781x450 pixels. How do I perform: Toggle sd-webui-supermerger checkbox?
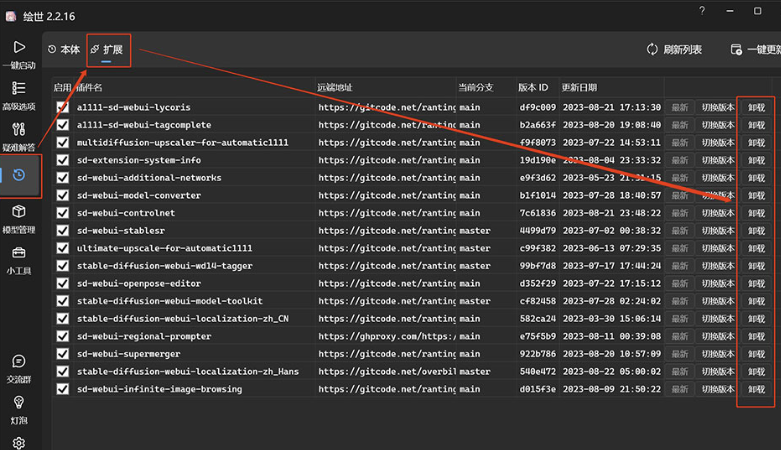[63, 354]
